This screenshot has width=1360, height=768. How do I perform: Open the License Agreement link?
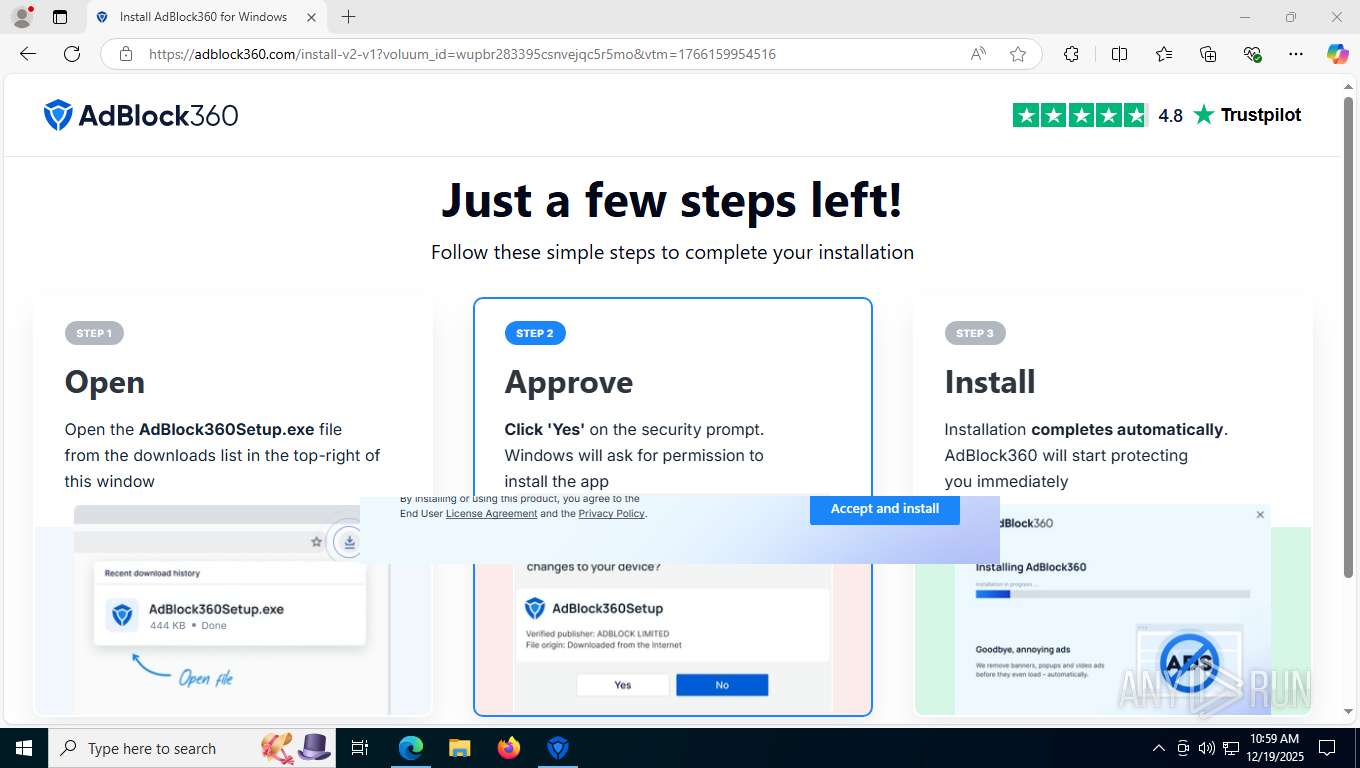tap(491, 513)
